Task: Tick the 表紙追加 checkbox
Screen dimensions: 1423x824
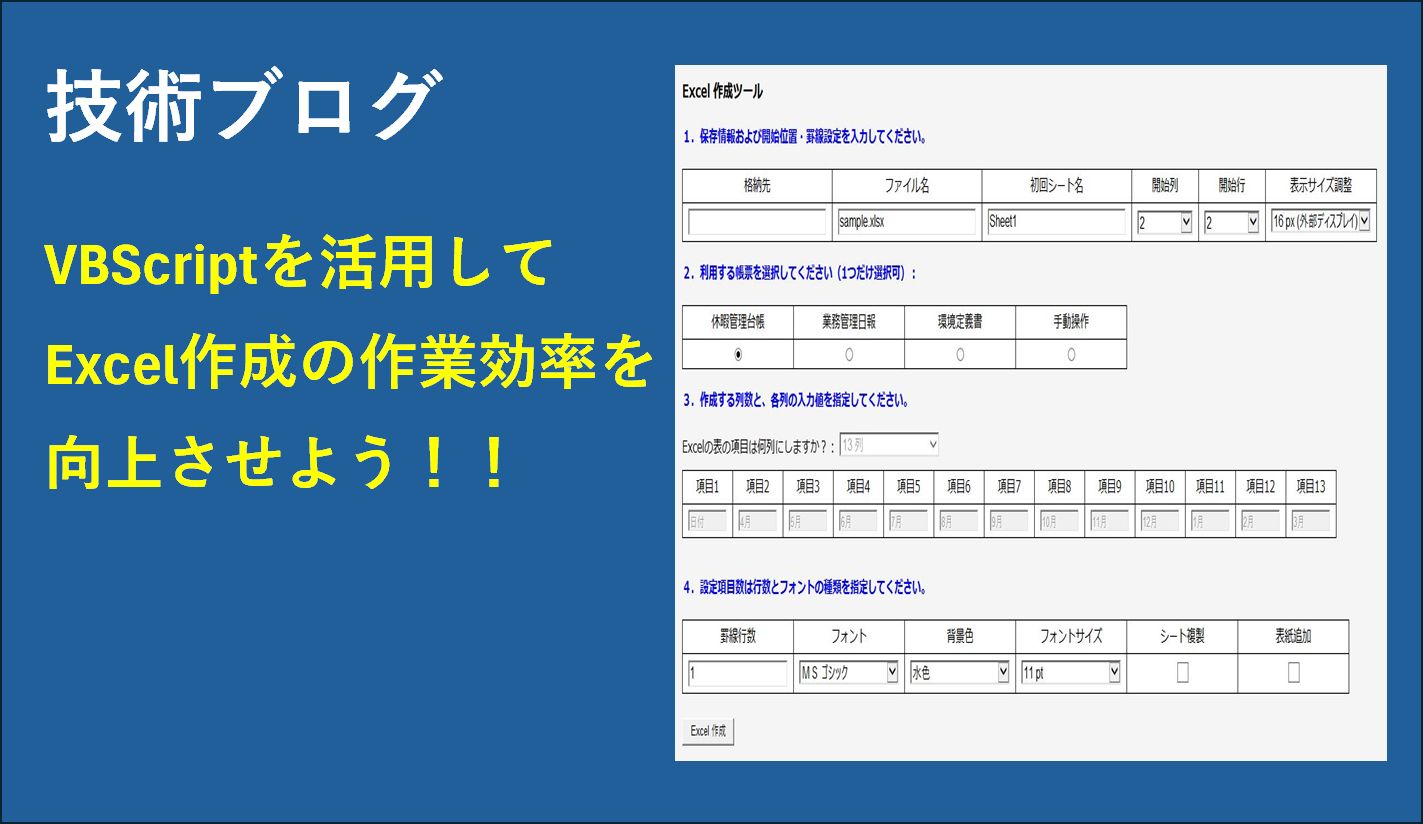Action: (x=1293, y=673)
